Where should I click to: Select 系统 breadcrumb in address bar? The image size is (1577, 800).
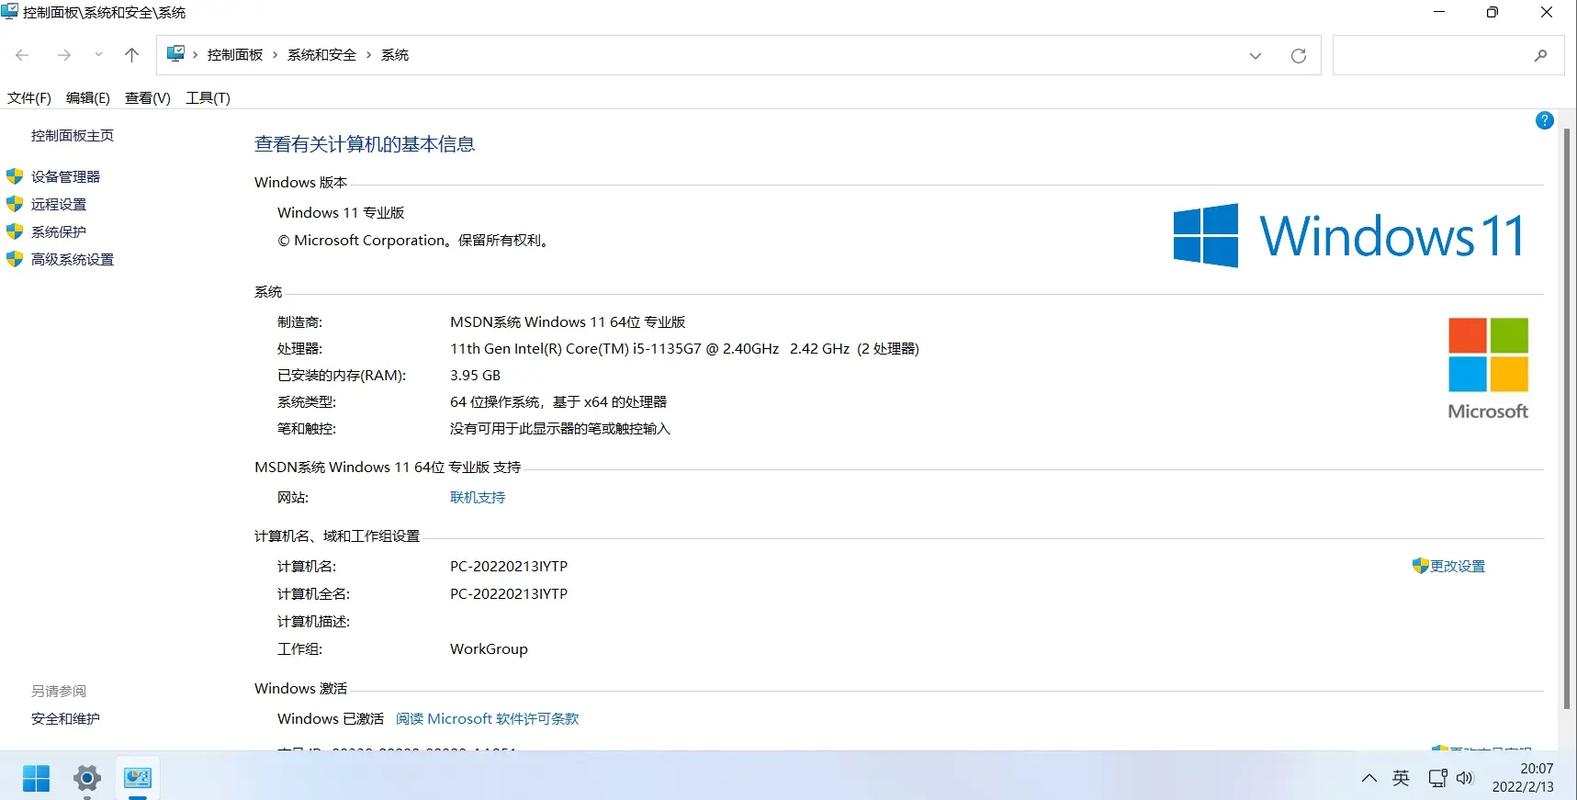[395, 55]
